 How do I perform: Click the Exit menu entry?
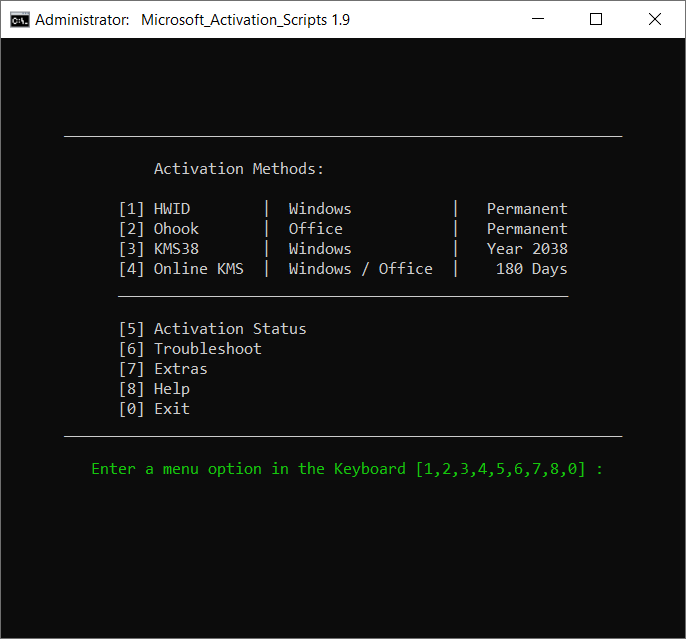[171, 409]
